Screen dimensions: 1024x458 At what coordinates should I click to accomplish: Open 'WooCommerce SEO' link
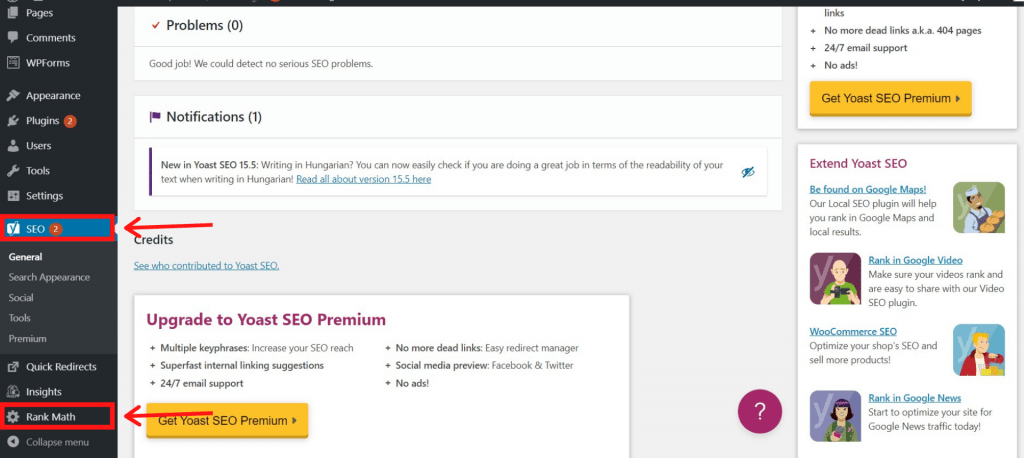(x=854, y=331)
